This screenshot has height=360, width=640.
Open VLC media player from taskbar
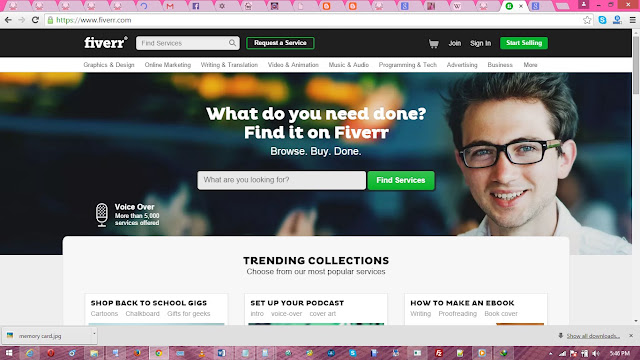click(202, 353)
